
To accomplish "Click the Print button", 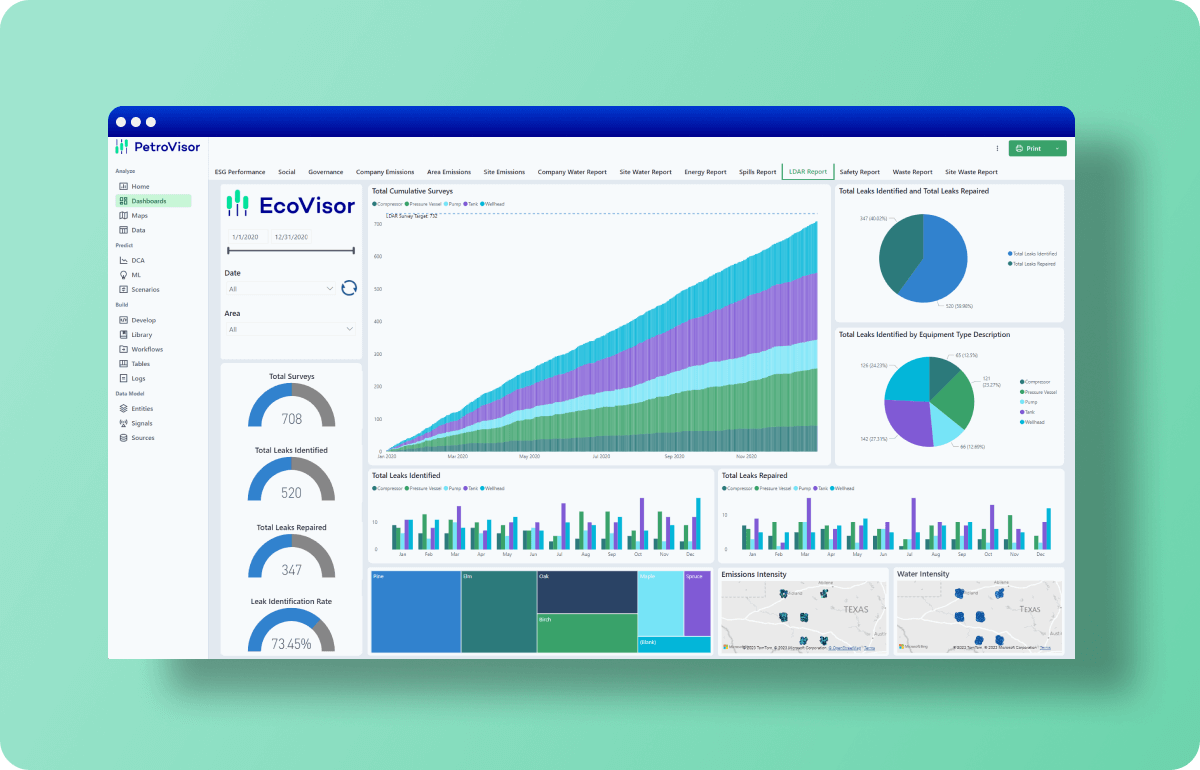I will click(x=1028, y=148).
